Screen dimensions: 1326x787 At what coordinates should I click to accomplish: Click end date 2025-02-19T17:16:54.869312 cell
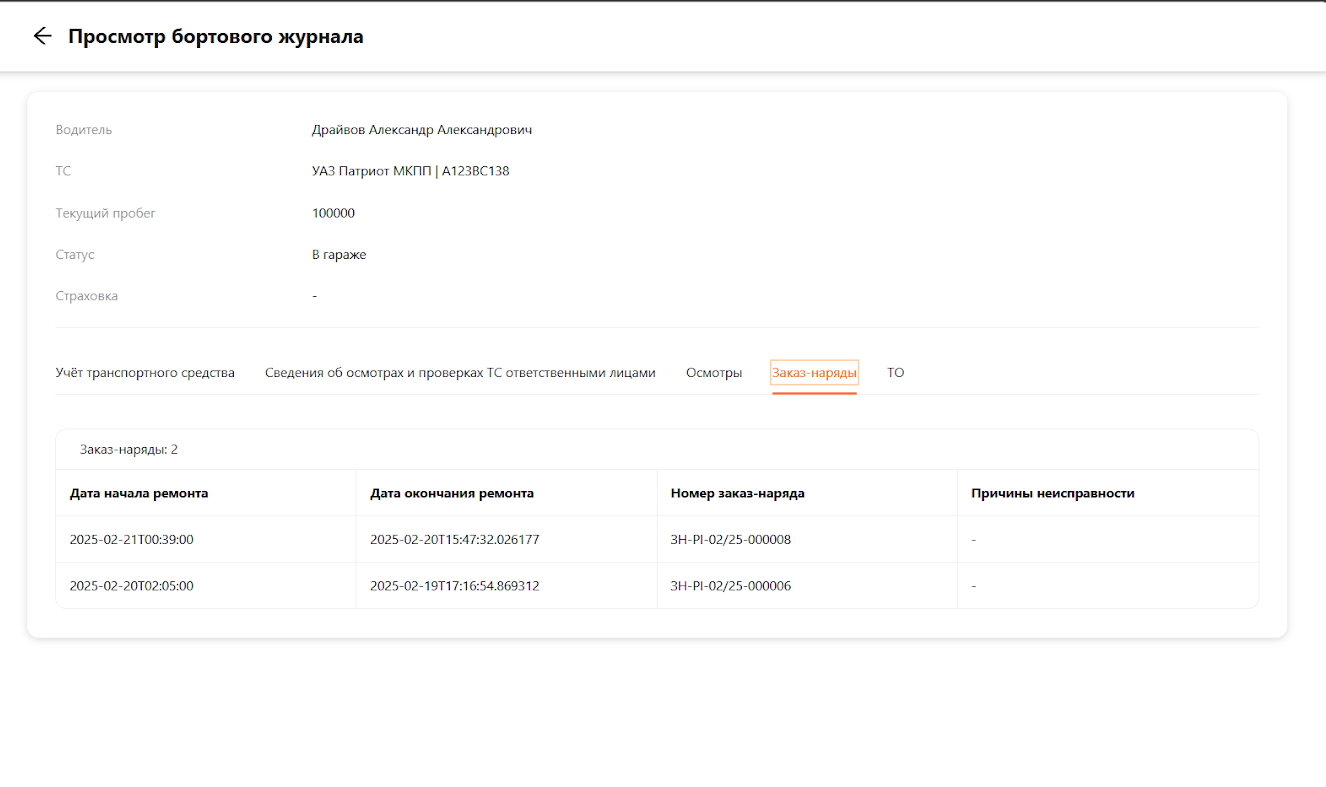click(454, 586)
